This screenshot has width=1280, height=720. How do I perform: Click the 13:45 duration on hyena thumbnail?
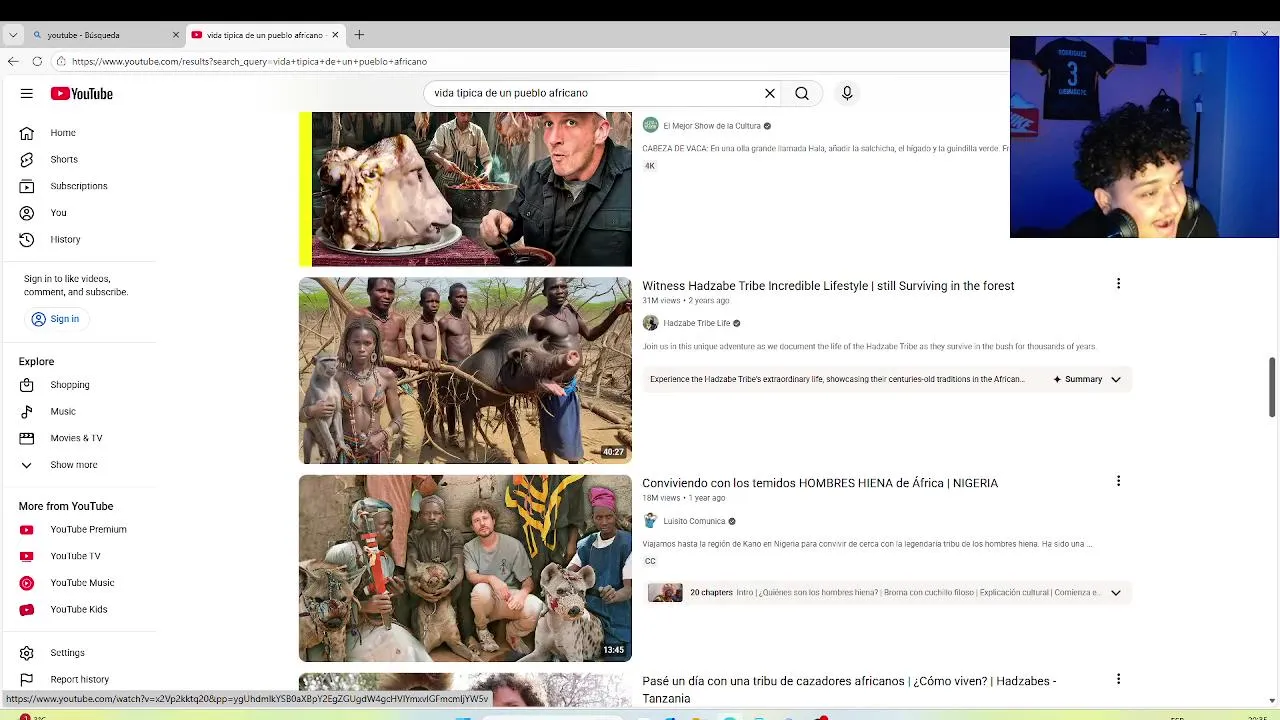tap(613, 650)
